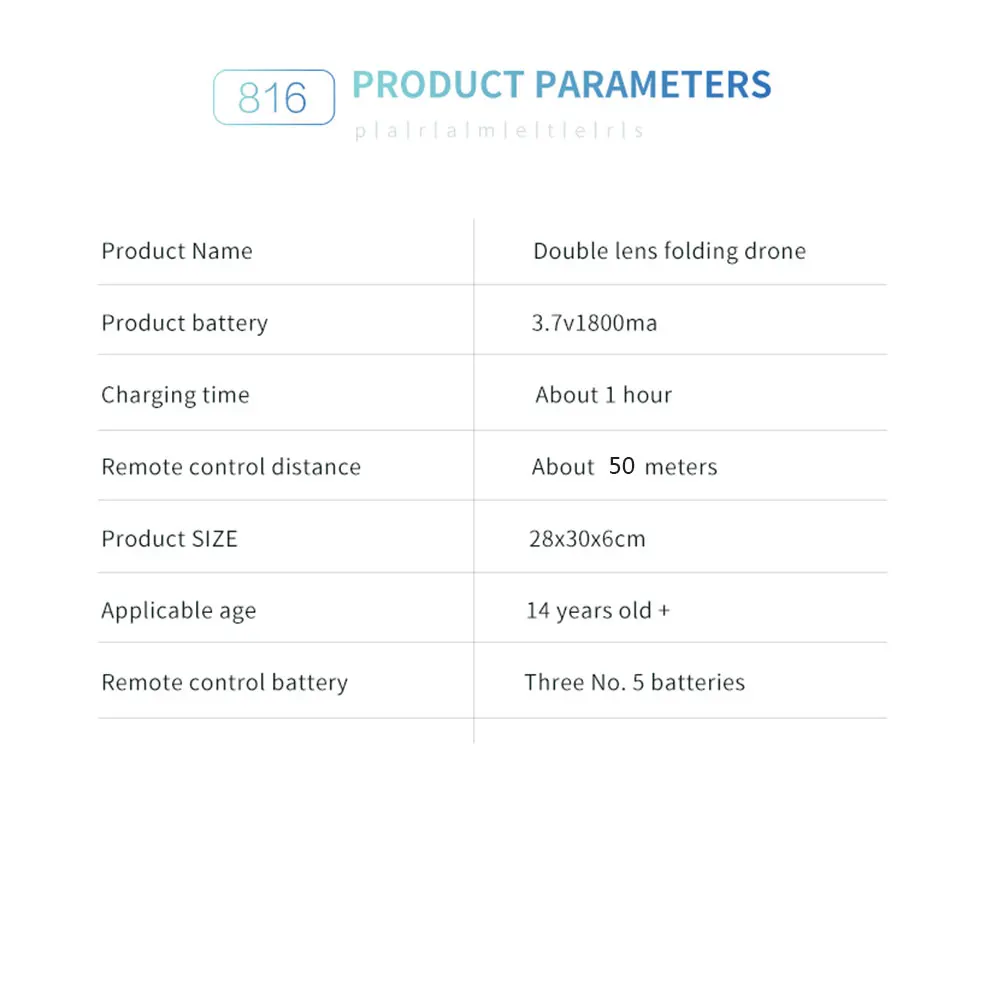Select the Remote control battery label

click(x=224, y=682)
